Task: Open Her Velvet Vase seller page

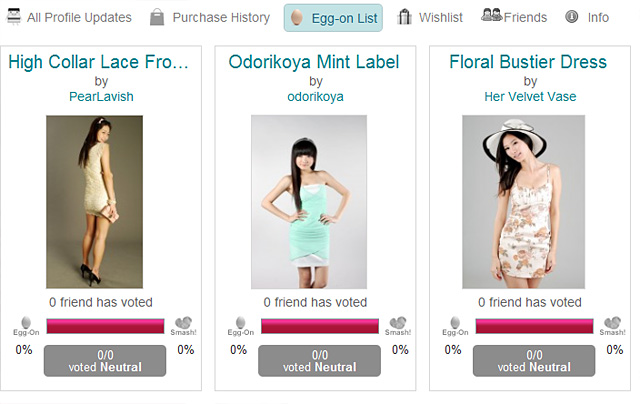Action: (x=530, y=97)
